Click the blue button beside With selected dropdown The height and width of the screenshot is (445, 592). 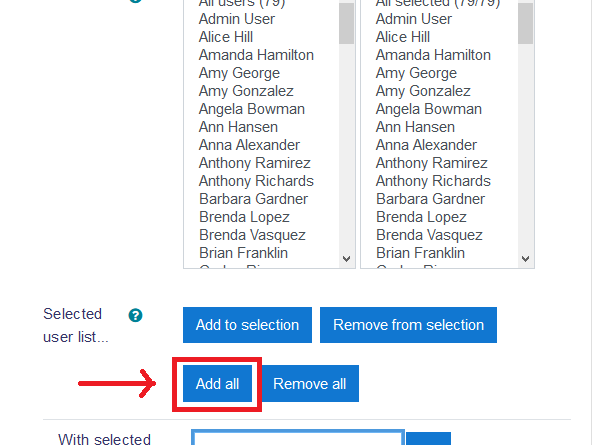click(429, 439)
